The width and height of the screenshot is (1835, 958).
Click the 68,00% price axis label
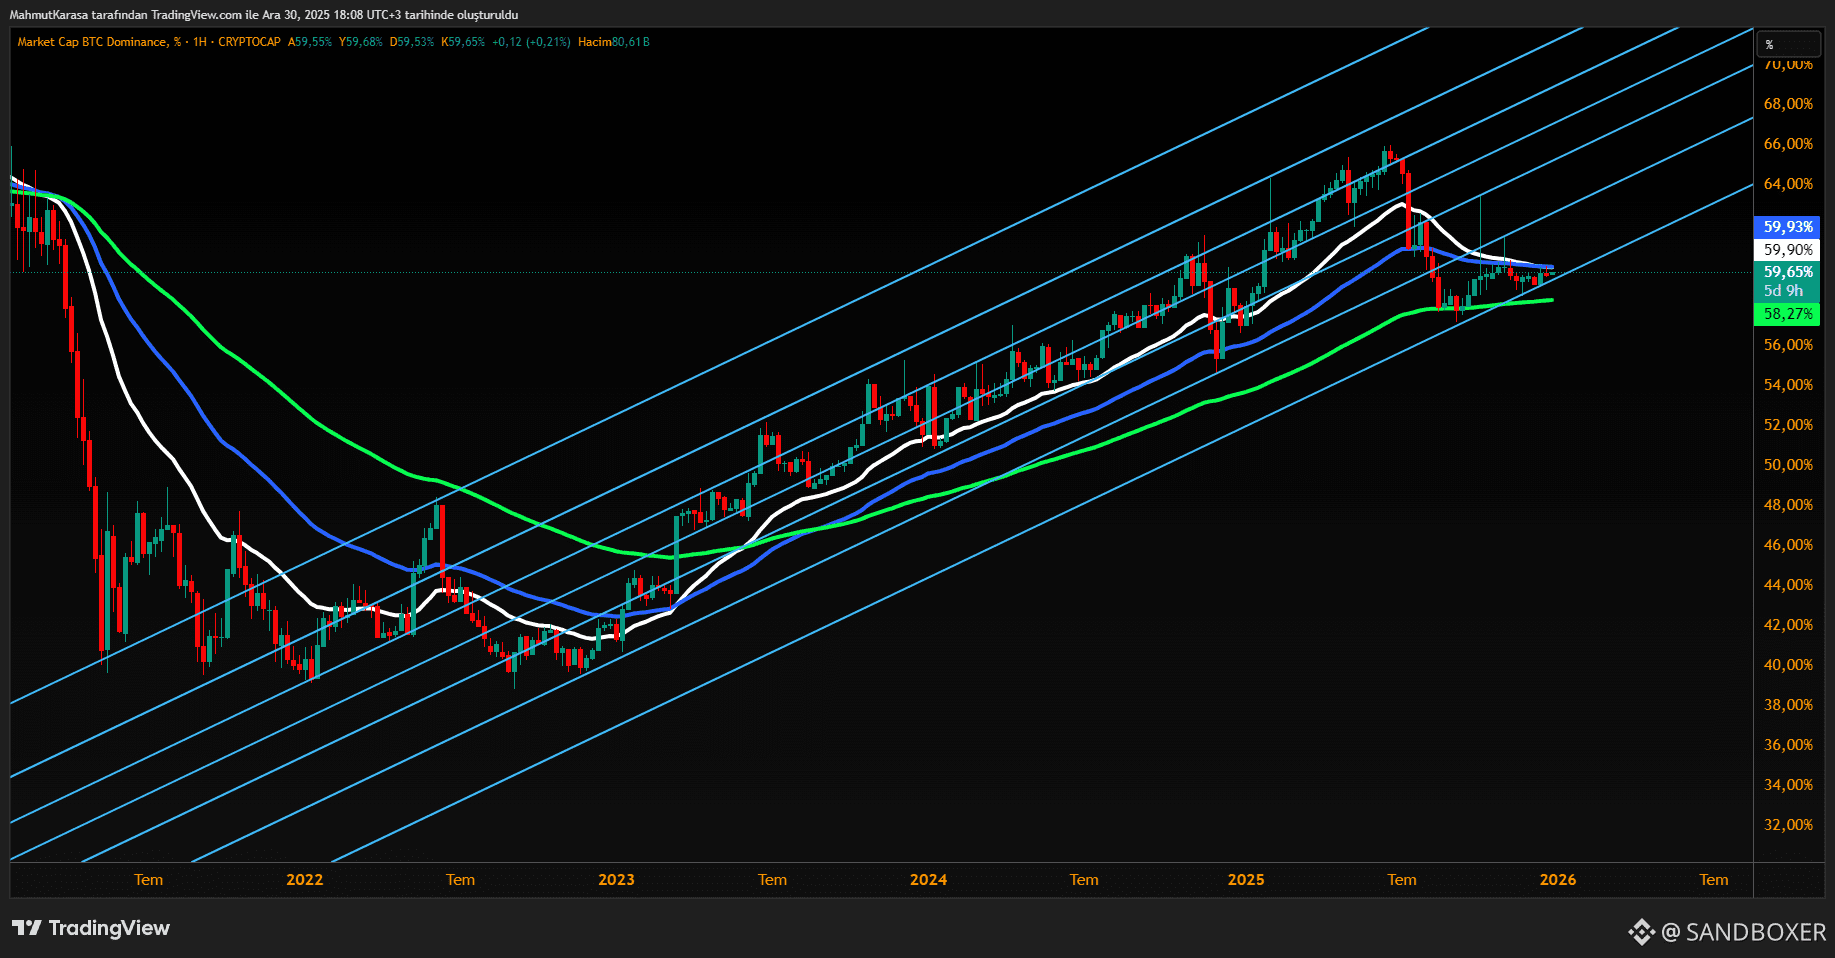[1788, 104]
